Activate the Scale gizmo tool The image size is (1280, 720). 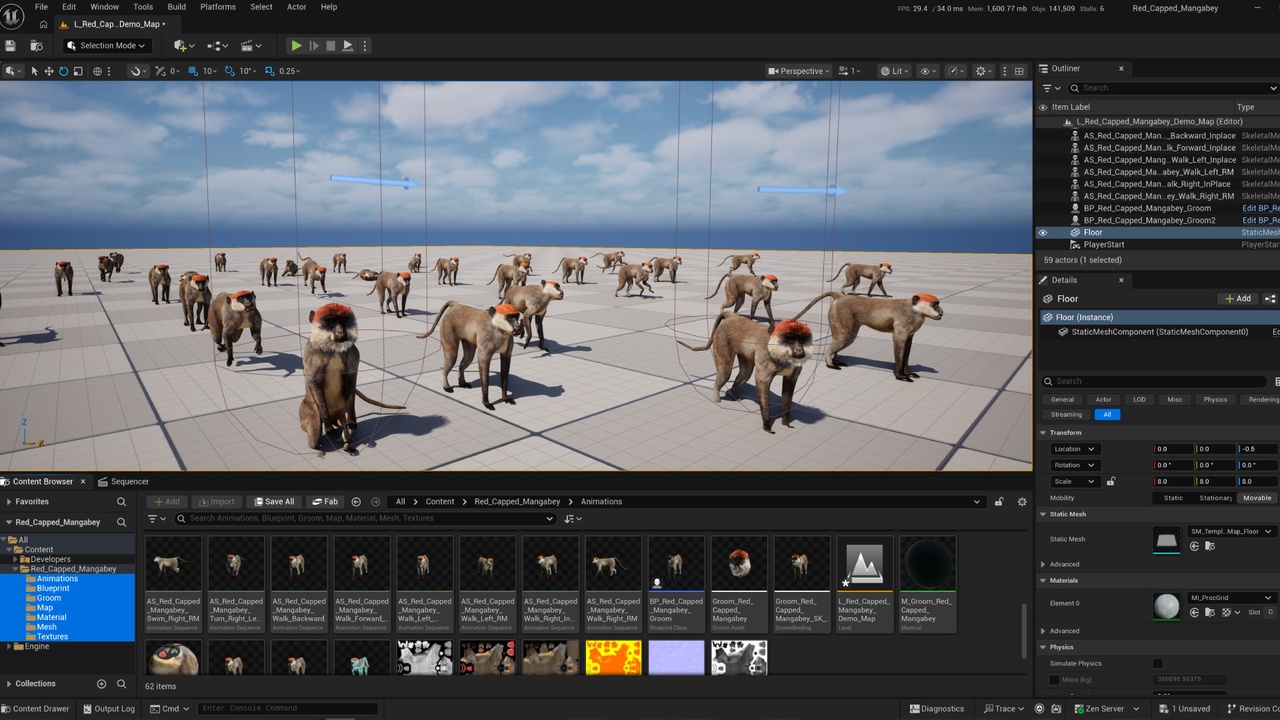78,71
